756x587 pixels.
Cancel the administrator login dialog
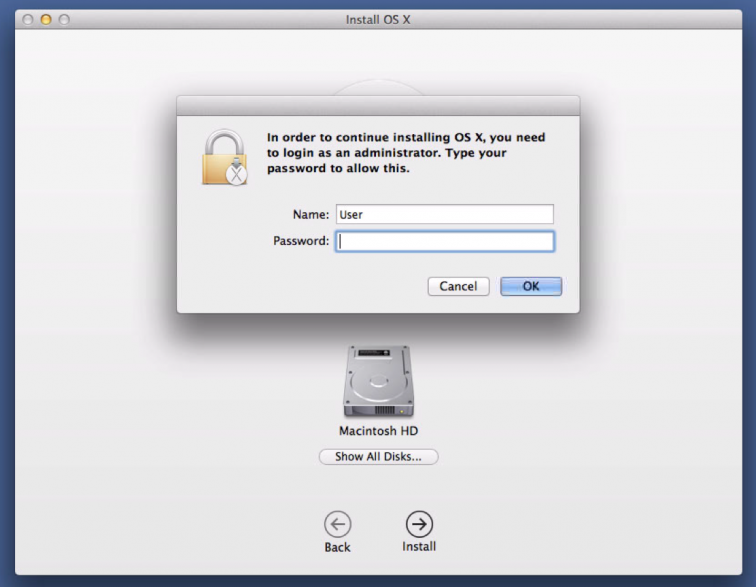pos(459,287)
